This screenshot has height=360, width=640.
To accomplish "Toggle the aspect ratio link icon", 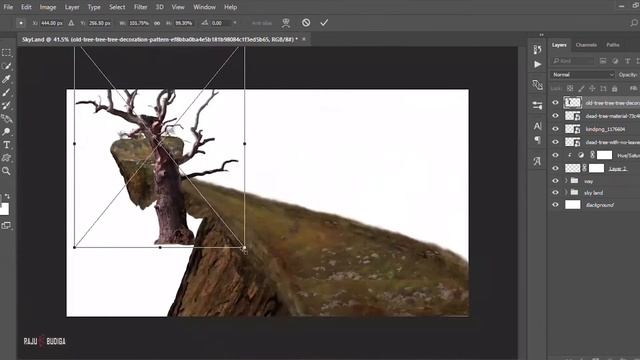I will (x=157, y=23).
